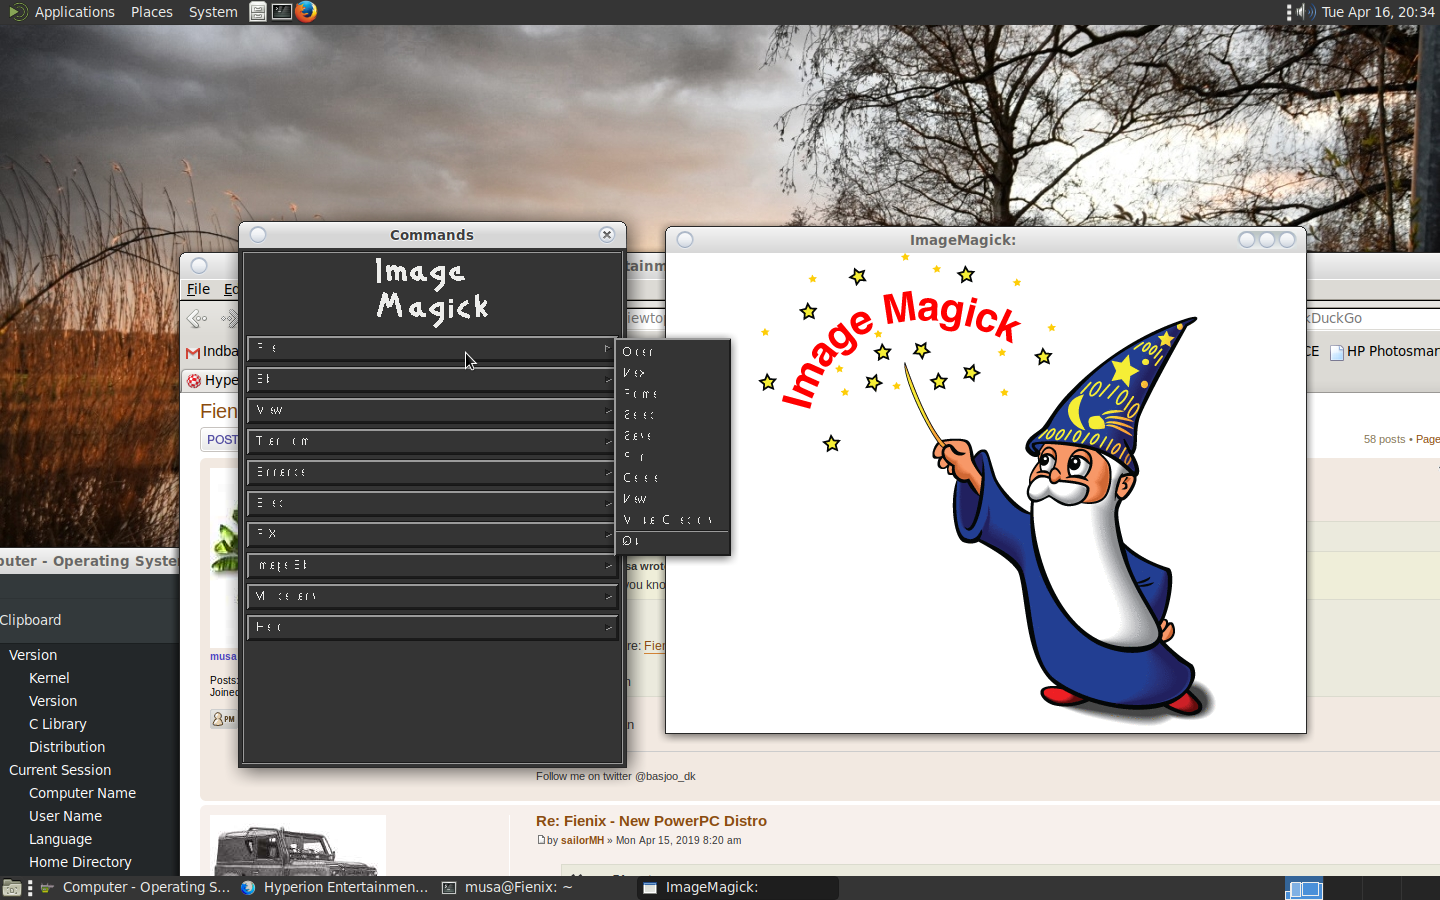The image size is (1440, 900).
Task: Select C Library in the system info sidebar
Action: click(x=58, y=724)
